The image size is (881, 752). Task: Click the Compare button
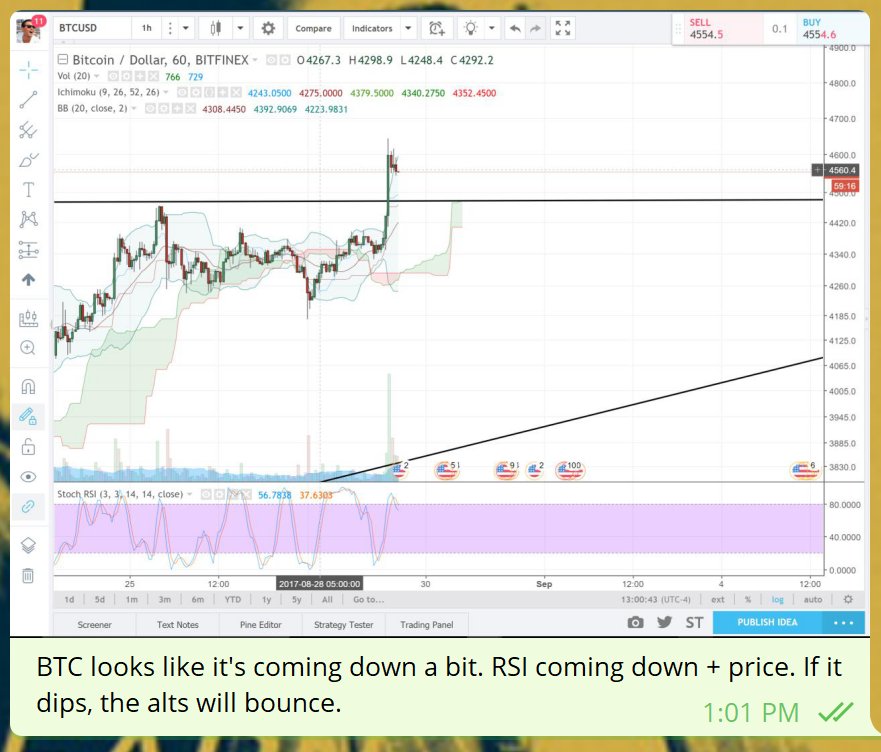pos(314,28)
